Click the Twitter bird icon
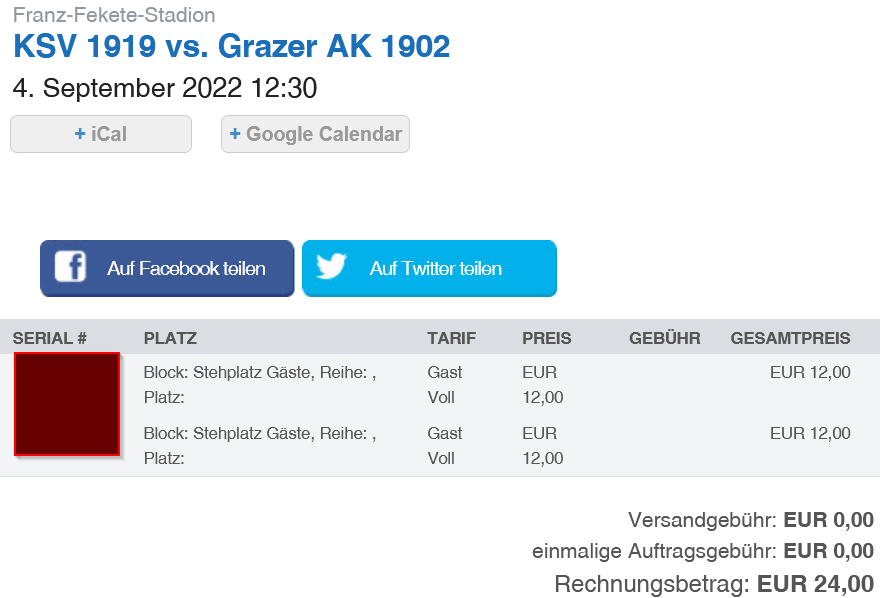 click(331, 266)
